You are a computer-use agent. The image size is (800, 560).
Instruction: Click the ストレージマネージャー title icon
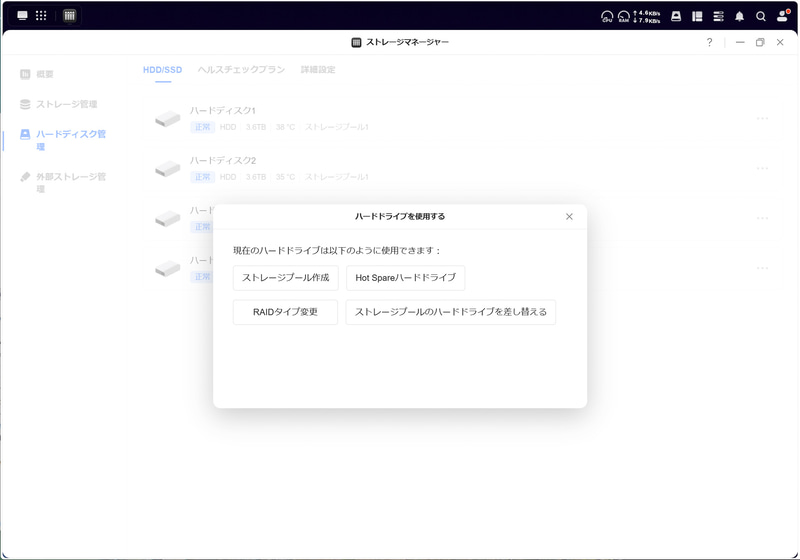point(356,42)
